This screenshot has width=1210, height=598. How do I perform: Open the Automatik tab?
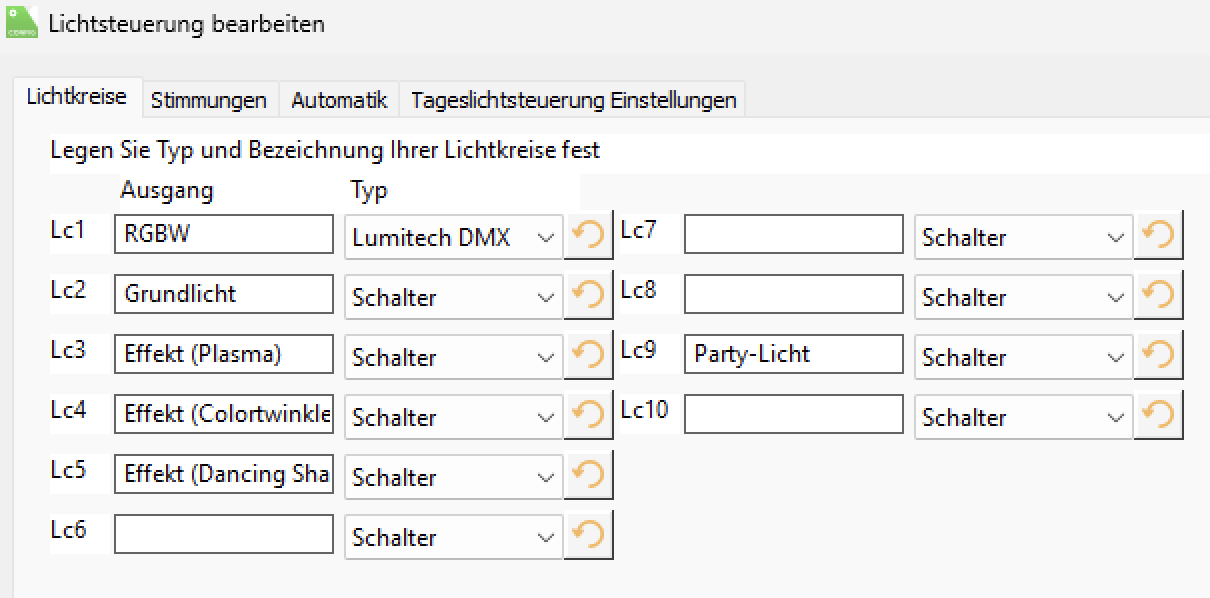click(339, 100)
